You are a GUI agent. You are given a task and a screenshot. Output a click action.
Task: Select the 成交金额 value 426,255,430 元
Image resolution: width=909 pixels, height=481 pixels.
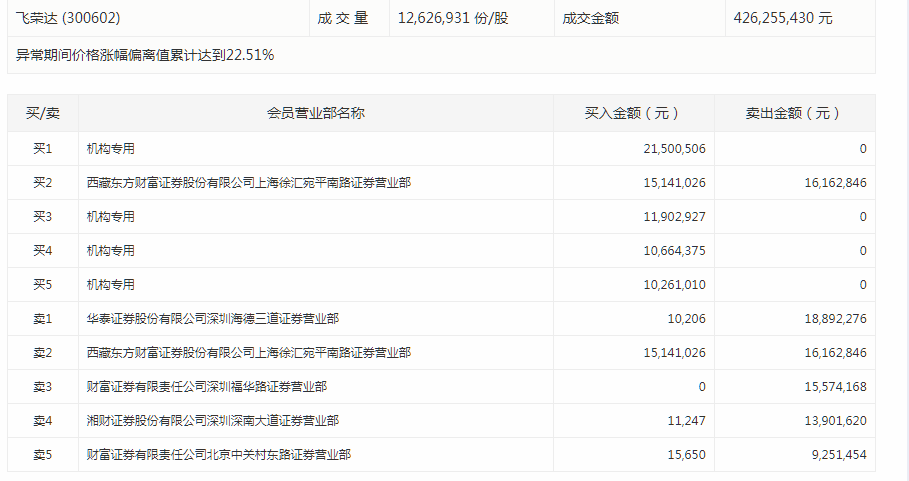pyautogui.click(x=782, y=18)
